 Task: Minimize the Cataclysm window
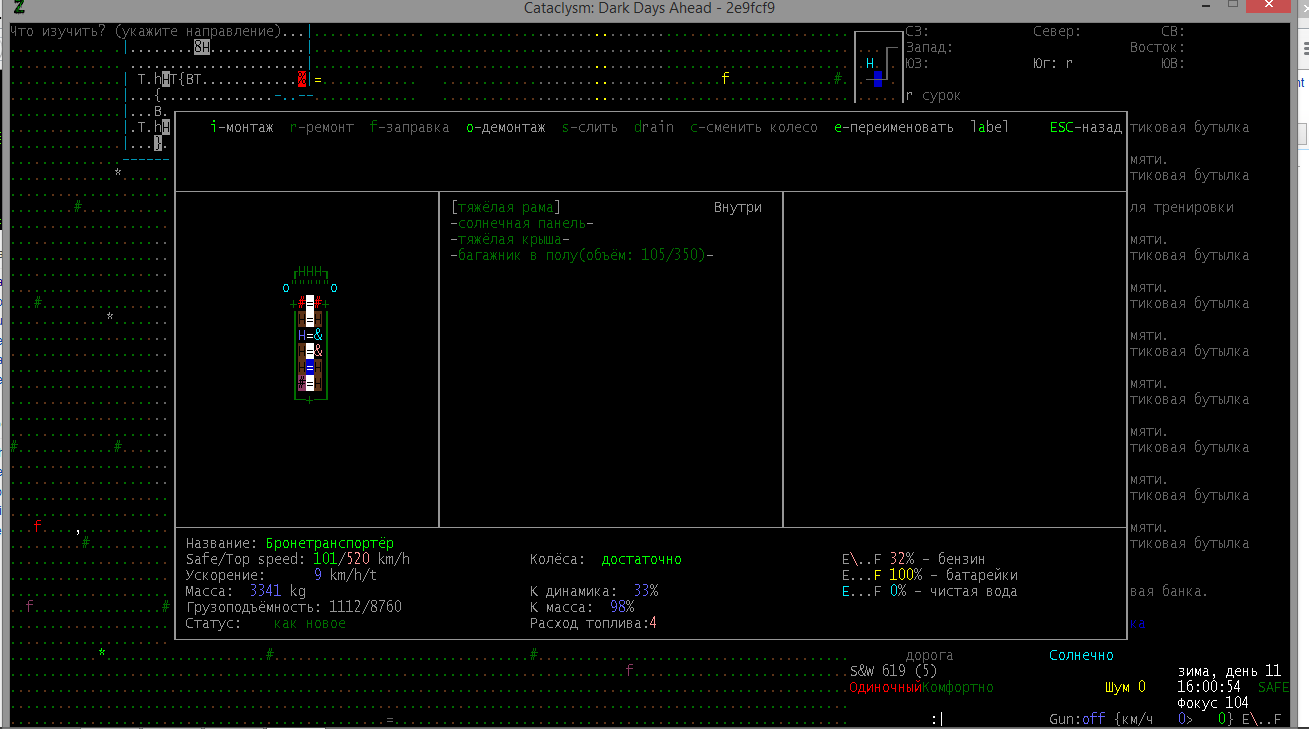click(1206, 7)
